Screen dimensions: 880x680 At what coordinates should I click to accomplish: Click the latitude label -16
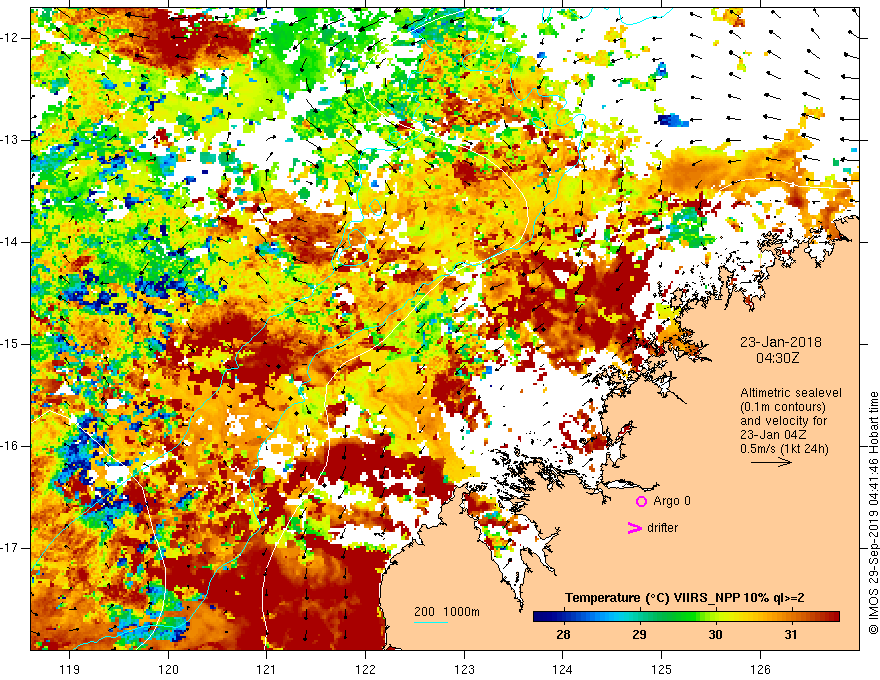(11, 446)
